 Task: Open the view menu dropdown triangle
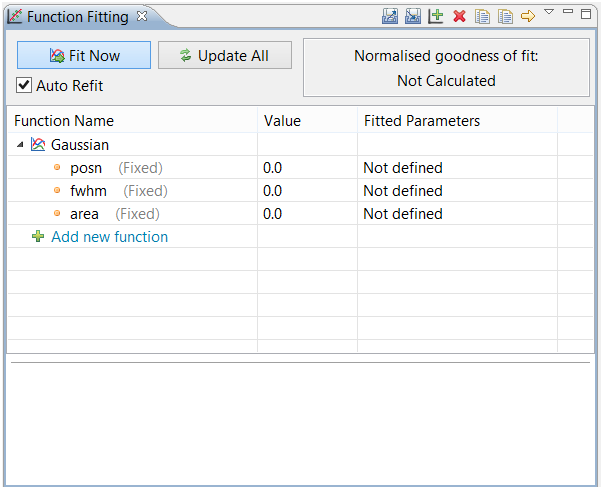pos(549,12)
